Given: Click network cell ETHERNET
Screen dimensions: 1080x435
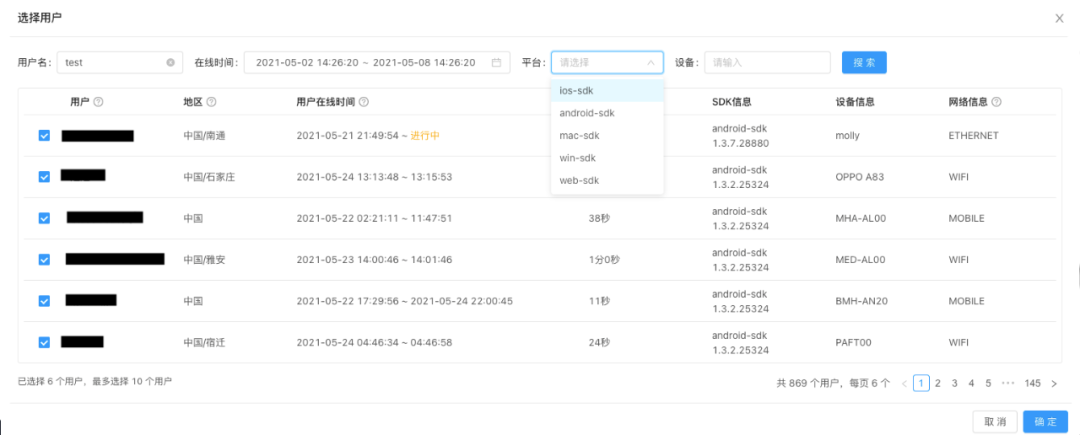Looking at the screenshot, I should tap(973, 136).
